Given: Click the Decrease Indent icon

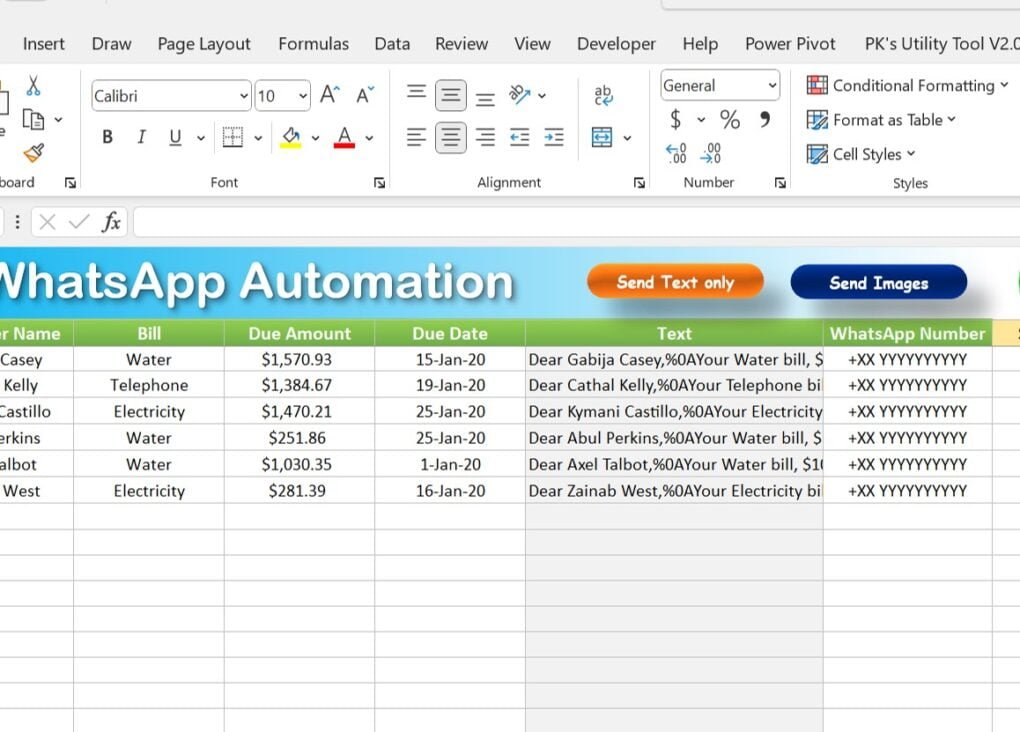Looking at the screenshot, I should pyautogui.click(x=519, y=137).
